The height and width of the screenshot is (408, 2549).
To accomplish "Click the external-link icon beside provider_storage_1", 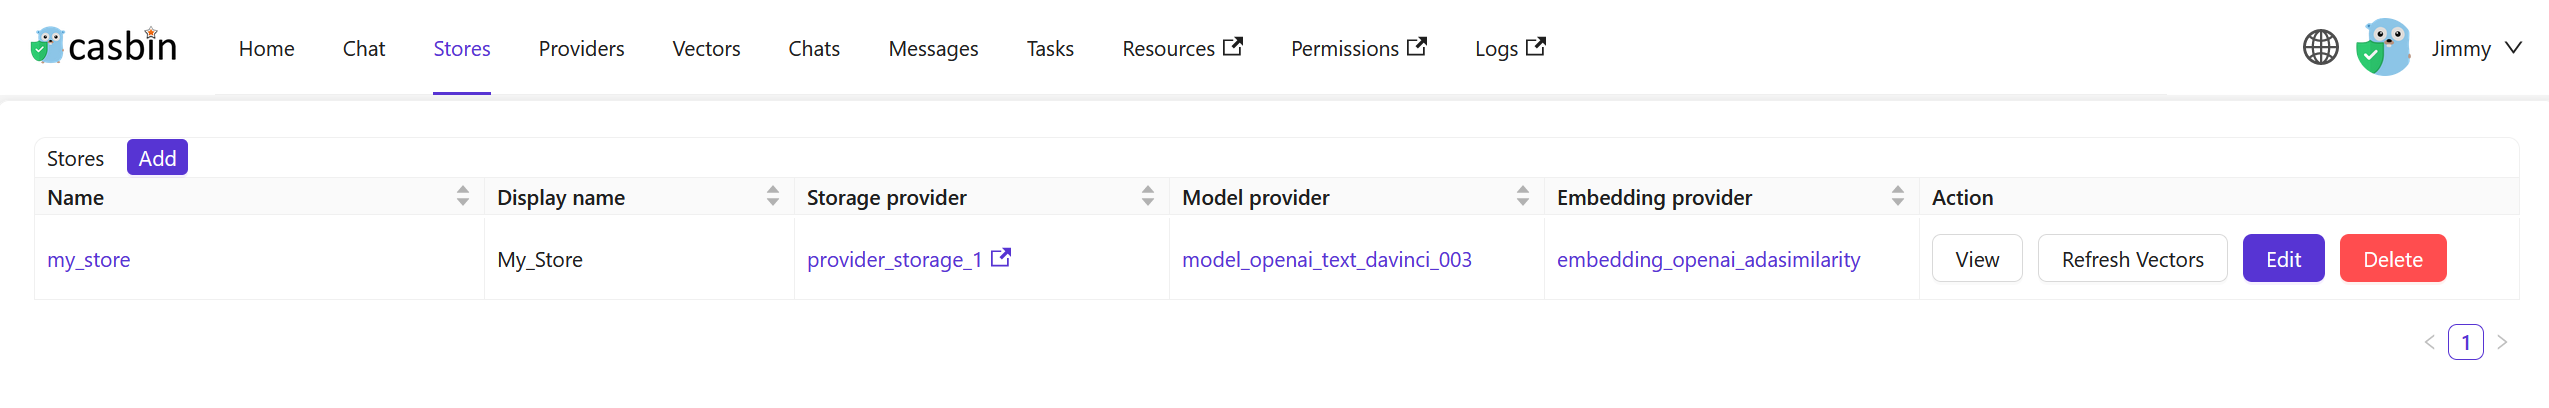I will point(1001,258).
